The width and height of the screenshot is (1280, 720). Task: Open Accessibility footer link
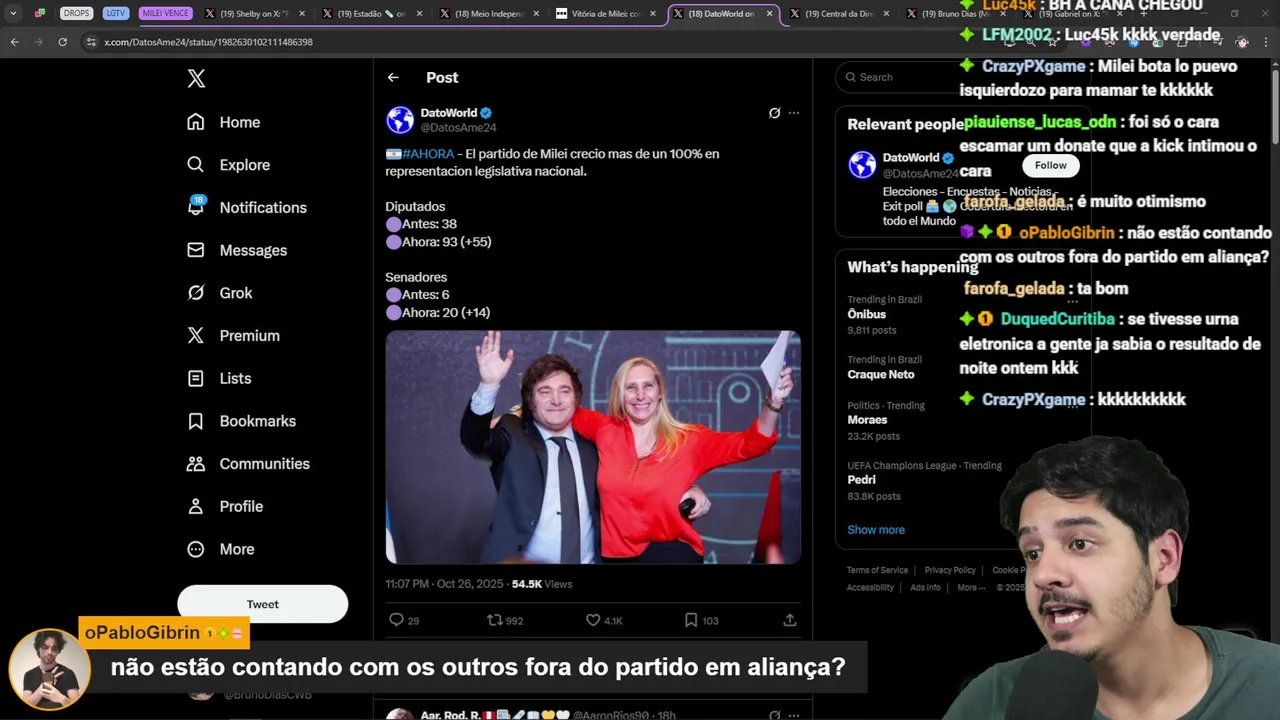coord(870,587)
